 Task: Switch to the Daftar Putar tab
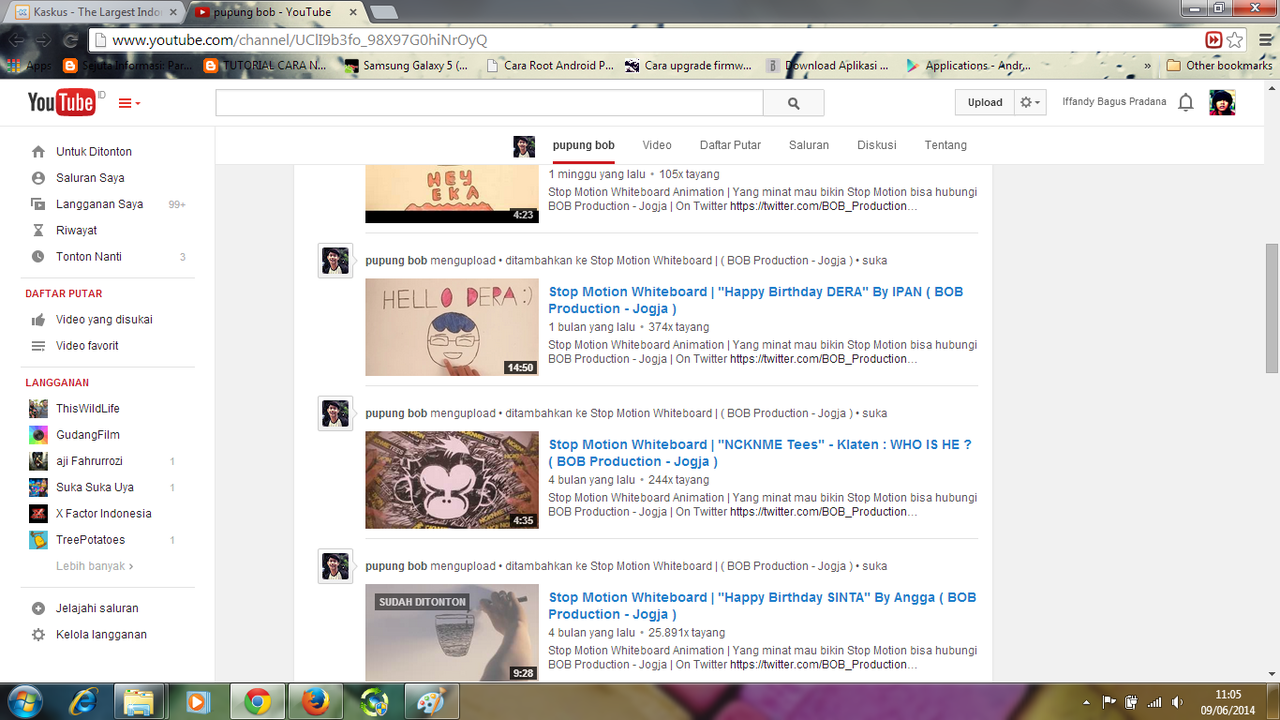[x=730, y=145]
